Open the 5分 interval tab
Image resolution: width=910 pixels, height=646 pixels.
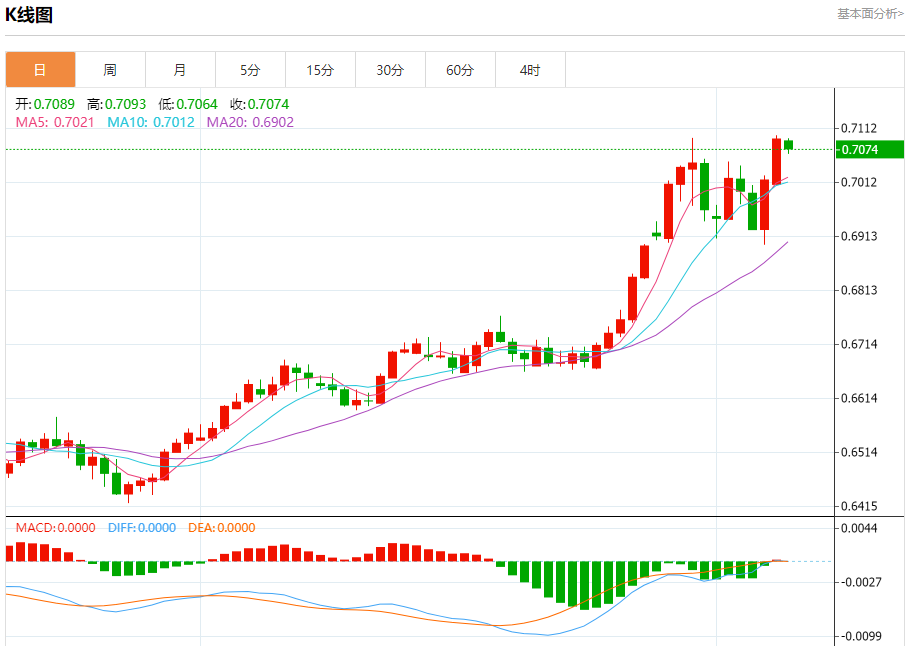tap(250, 70)
